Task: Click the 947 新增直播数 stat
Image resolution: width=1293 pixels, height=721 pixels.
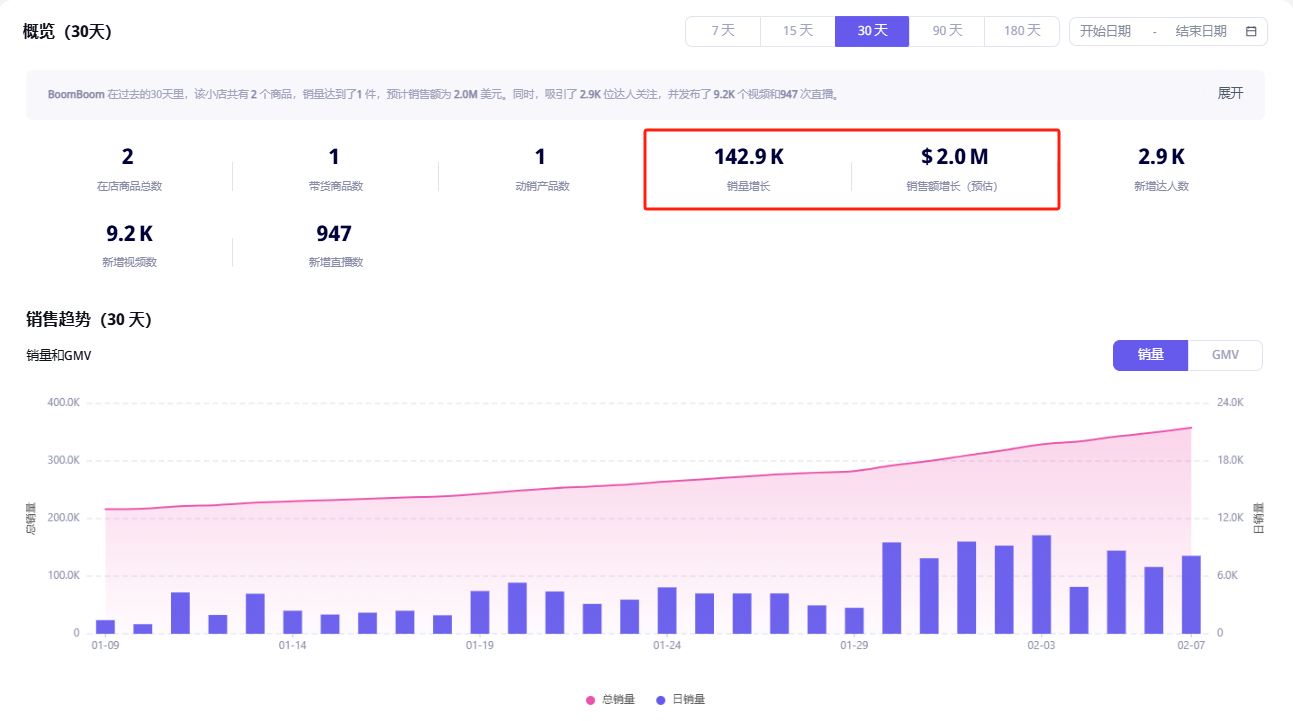Action: pos(334,245)
